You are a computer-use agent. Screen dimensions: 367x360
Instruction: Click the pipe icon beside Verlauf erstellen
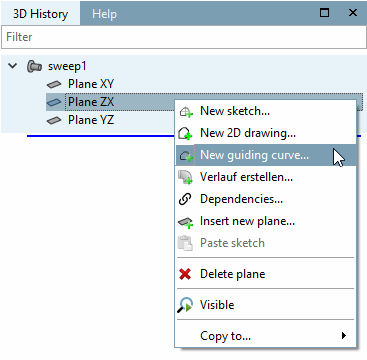[x=186, y=177]
